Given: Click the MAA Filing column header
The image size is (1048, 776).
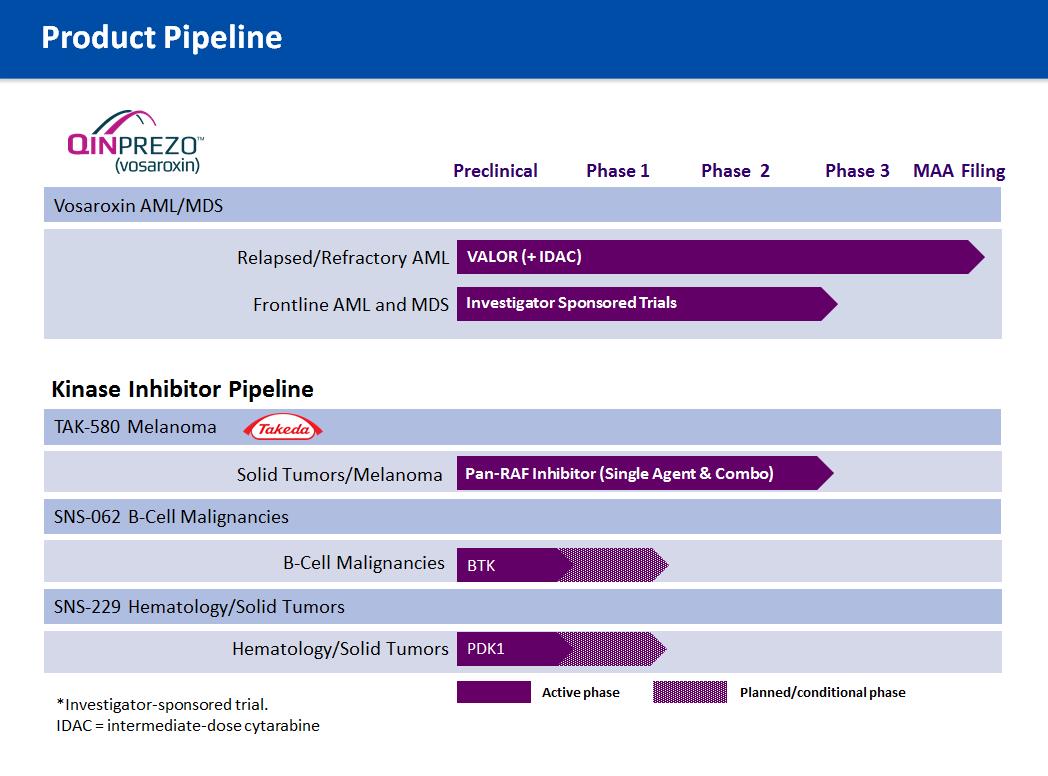Looking at the screenshot, I should point(958,171).
